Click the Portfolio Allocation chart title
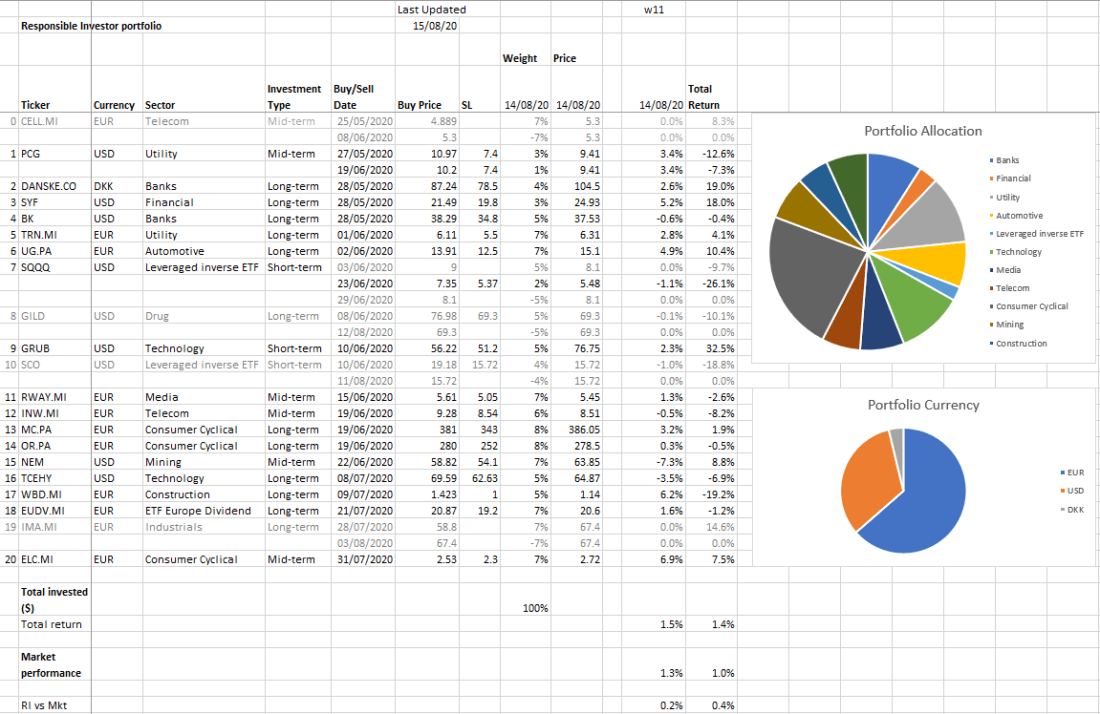The image size is (1100, 714). pyautogui.click(x=922, y=131)
